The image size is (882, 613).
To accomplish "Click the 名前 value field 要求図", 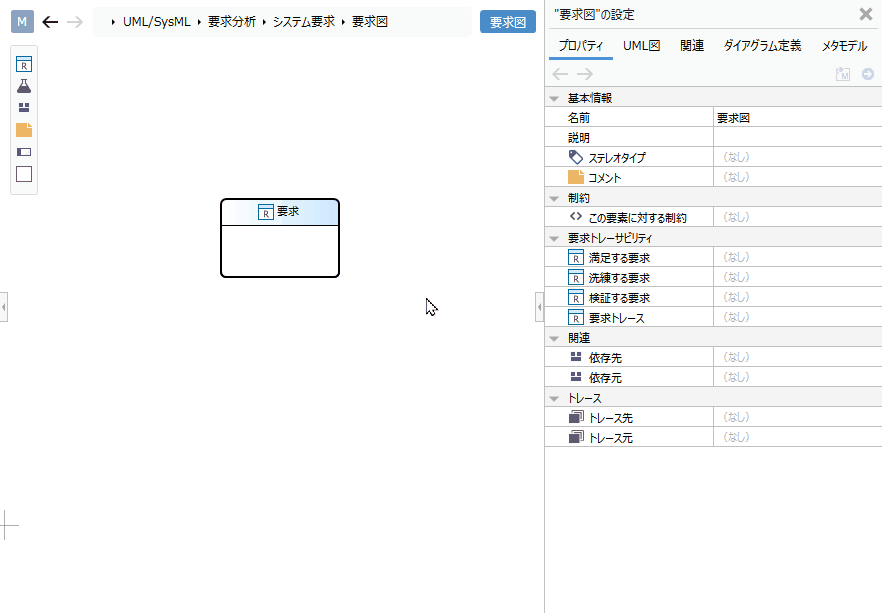I will point(798,118).
